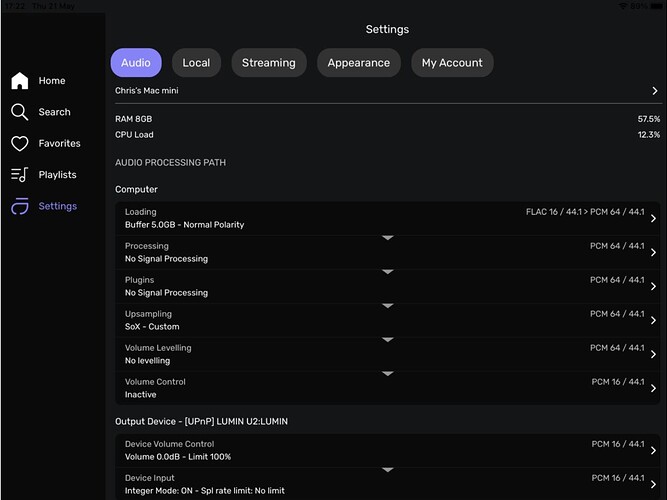The height and width of the screenshot is (500, 667).
Task: Click the 12.3% CPU load value
Action: [649, 135]
